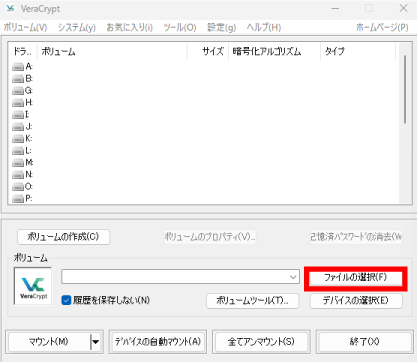The image size is (418, 363).
Task: Expand the volume path combo box
Action: [x=293, y=277]
